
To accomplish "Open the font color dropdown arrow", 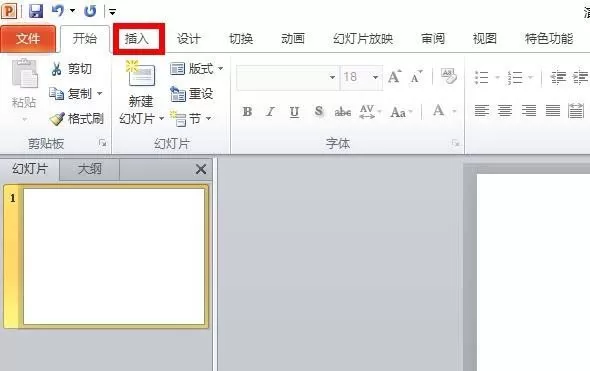I will (x=454, y=112).
